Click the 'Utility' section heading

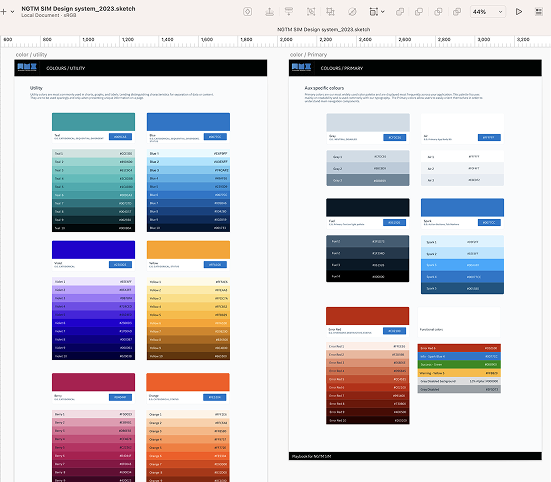point(36,88)
